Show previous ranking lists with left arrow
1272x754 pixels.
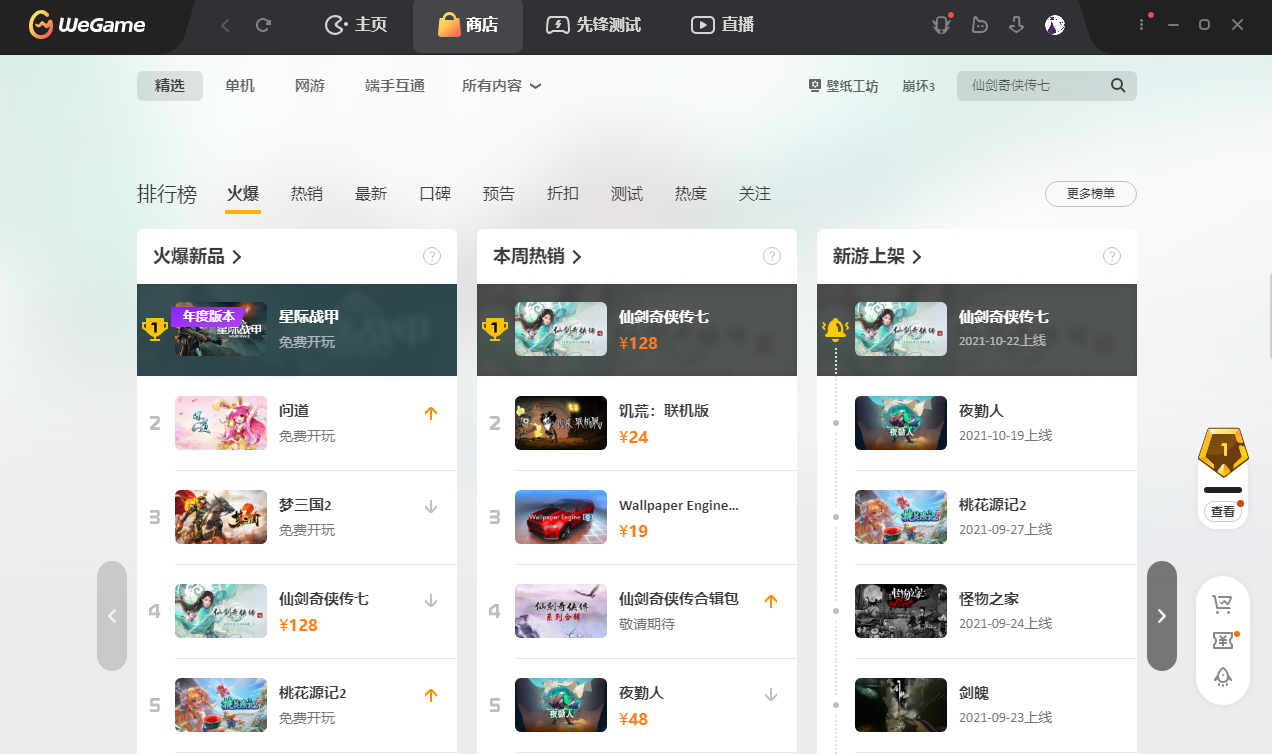[x=112, y=616]
